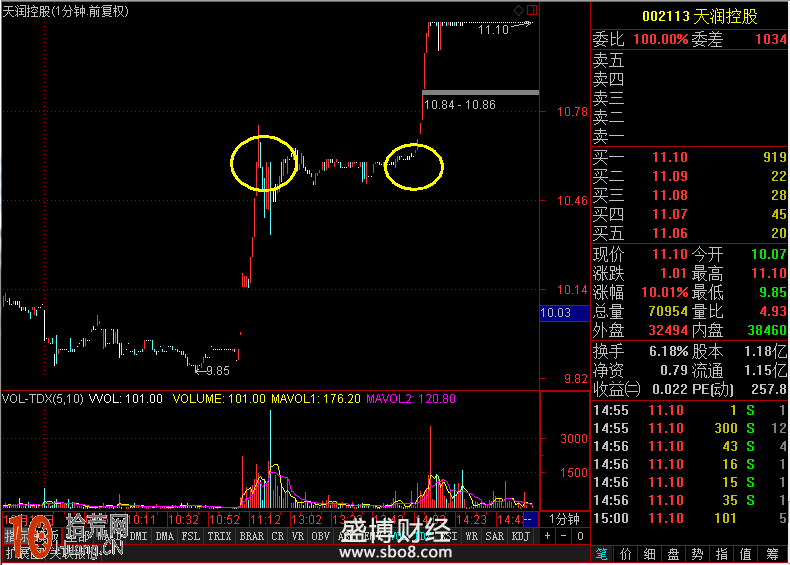Viewport: 790px width, 565px height.
Task: Switch to the 筹 chip tab
Action: 772,554
